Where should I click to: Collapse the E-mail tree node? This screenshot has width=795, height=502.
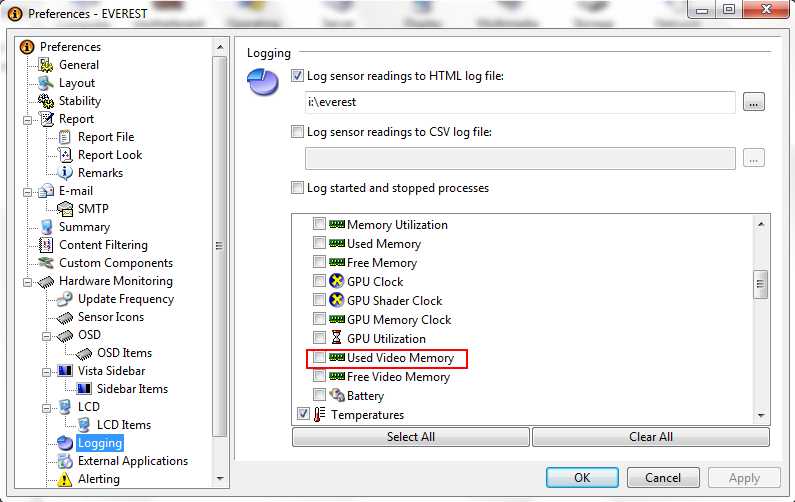point(27,193)
